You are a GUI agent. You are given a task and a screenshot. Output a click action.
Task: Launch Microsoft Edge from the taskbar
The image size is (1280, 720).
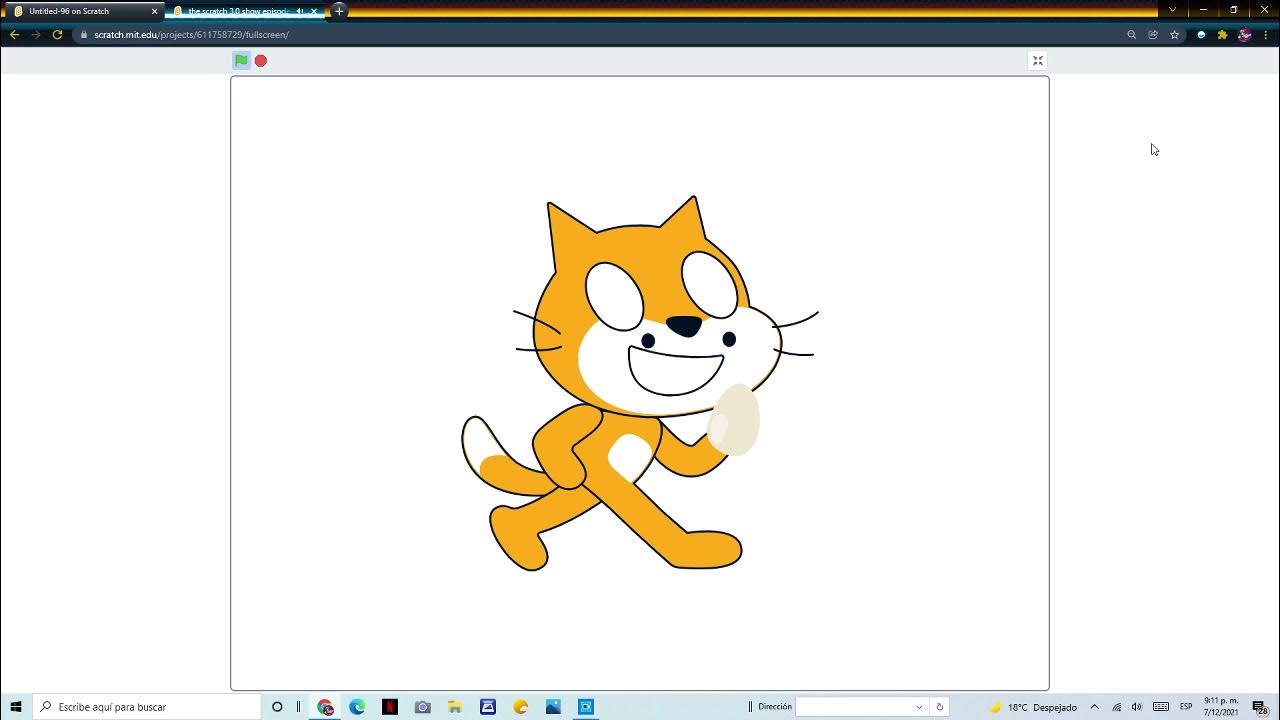coord(357,707)
